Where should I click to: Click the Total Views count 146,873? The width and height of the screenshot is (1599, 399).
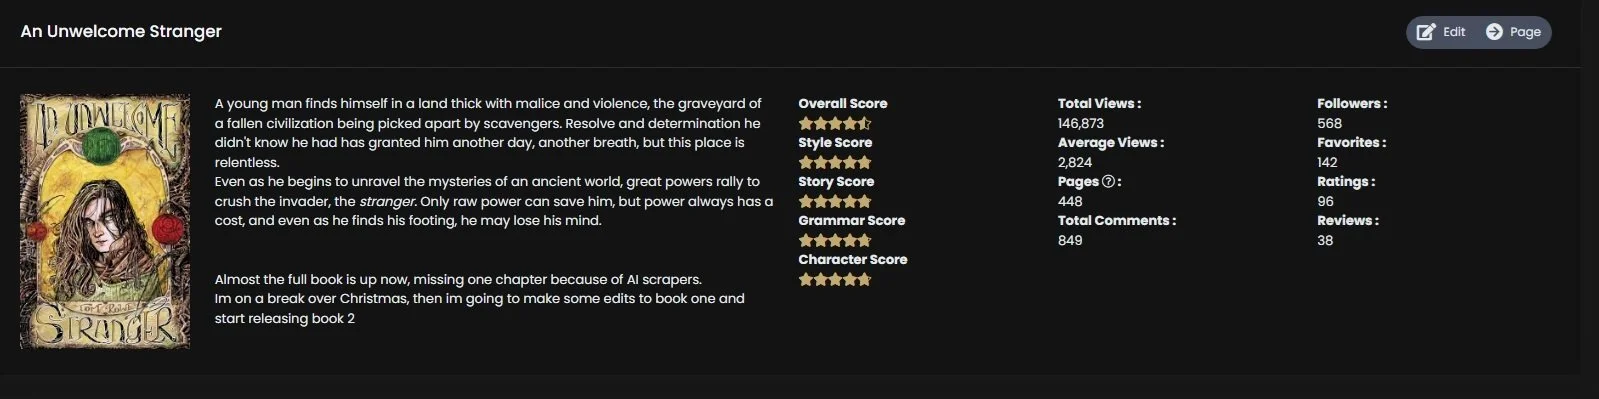[1081, 123]
